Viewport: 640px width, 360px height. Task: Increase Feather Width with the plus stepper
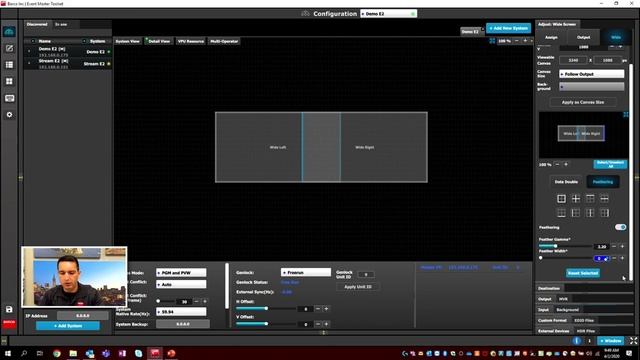(x=622, y=258)
